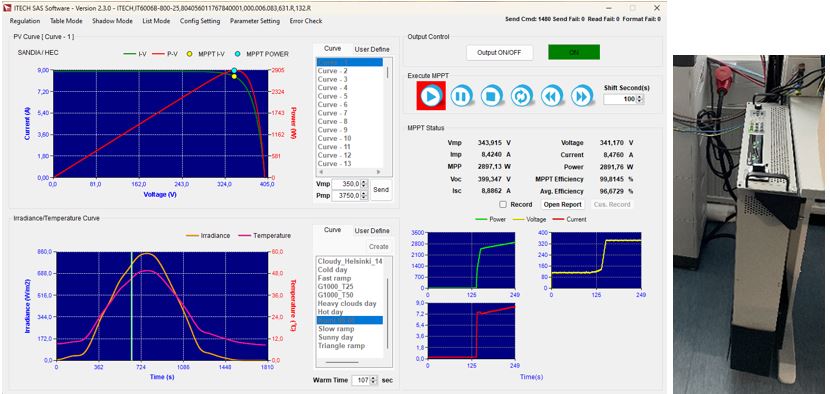Click the MPPT loop/refresh icon
Image resolution: width=830 pixels, height=394 pixels.
(522, 96)
